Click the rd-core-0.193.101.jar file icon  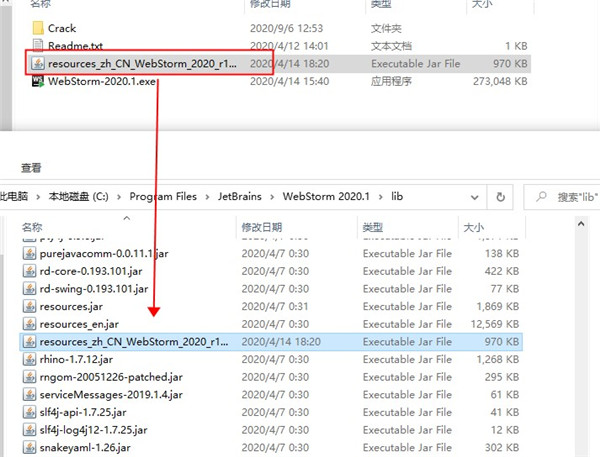(30, 271)
